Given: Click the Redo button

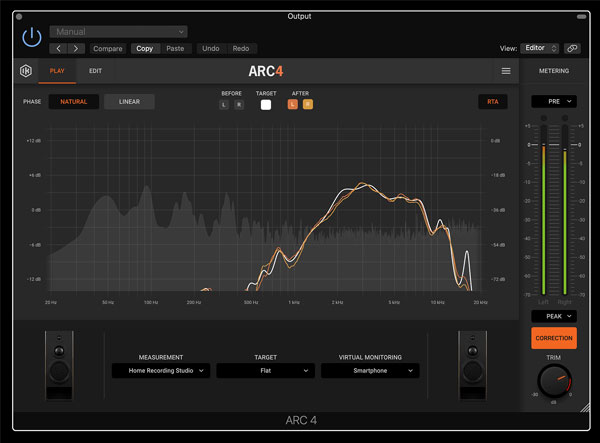Looking at the screenshot, I should coord(241,49).
